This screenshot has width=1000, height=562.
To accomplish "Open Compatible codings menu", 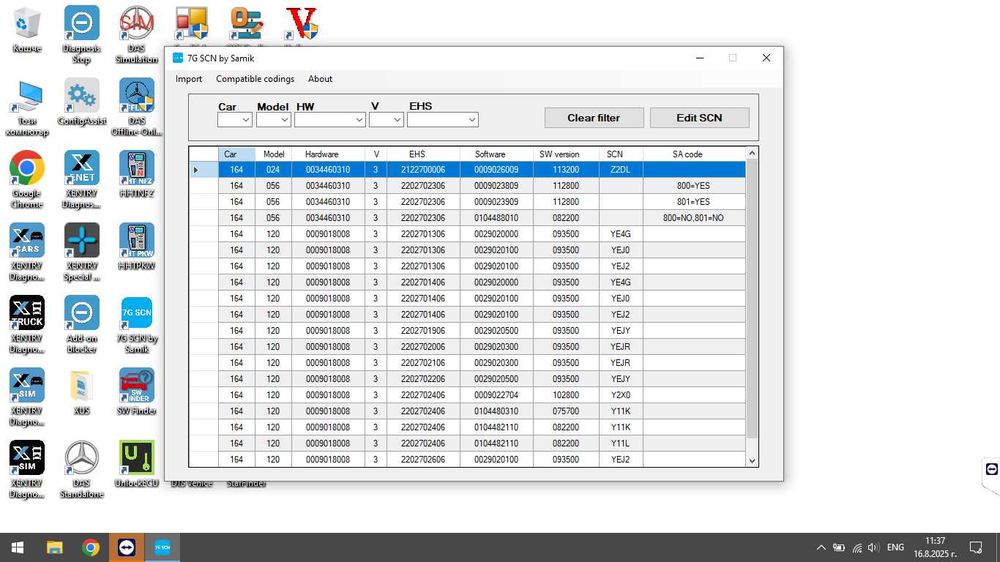I will 255,78.
